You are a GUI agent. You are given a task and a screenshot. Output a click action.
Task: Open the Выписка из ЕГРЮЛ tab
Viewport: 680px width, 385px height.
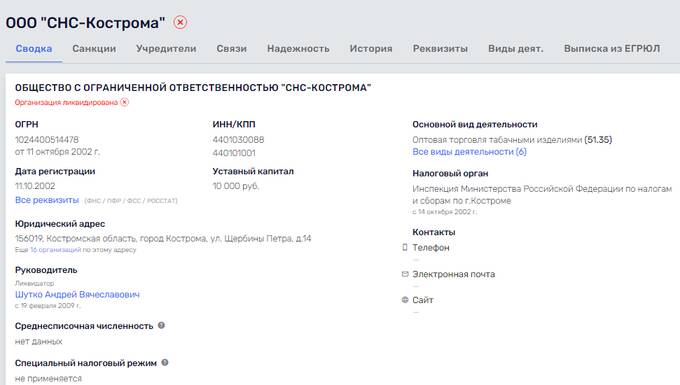tap(612, 49)
